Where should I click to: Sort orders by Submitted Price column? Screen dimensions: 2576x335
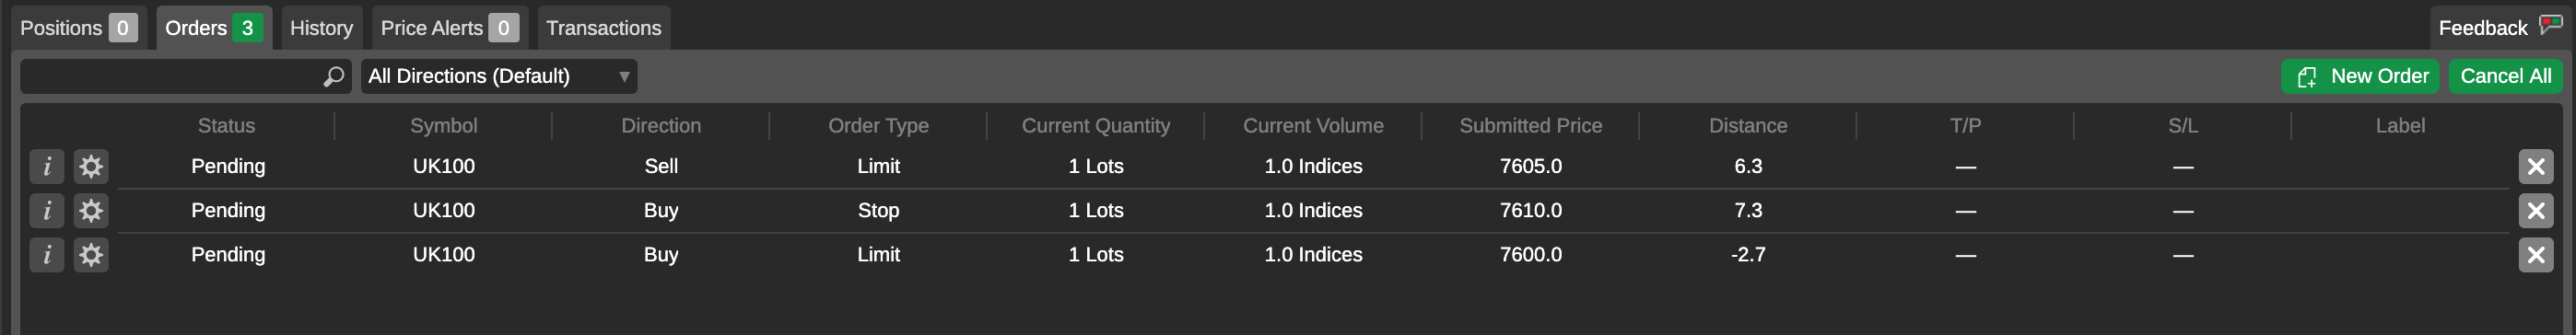click(x=1530, y=126)
